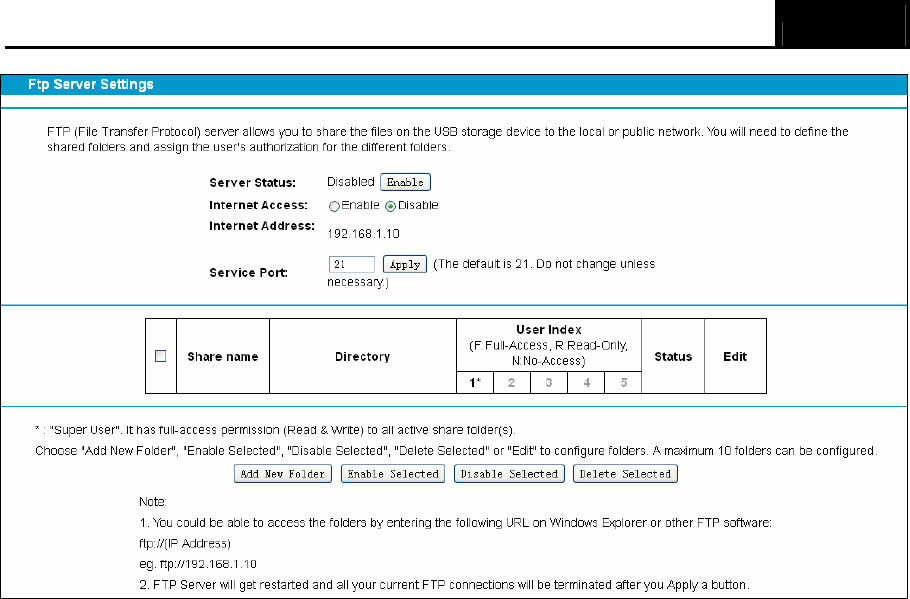The width and height of the screenshot is (910, 599).
Task: Click the example URL ftp://192.168.1.10
Action: click(x=208, y=564)
